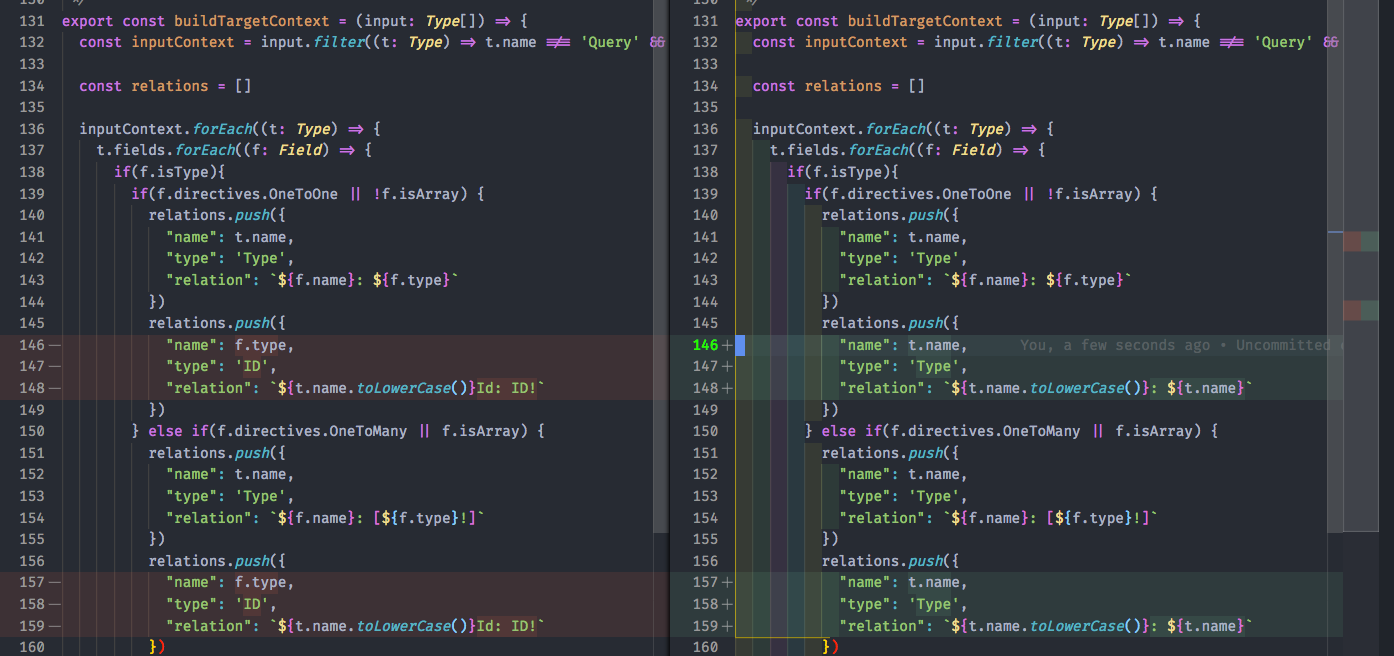Click OneToMany on left line 150

coord(368,431)
